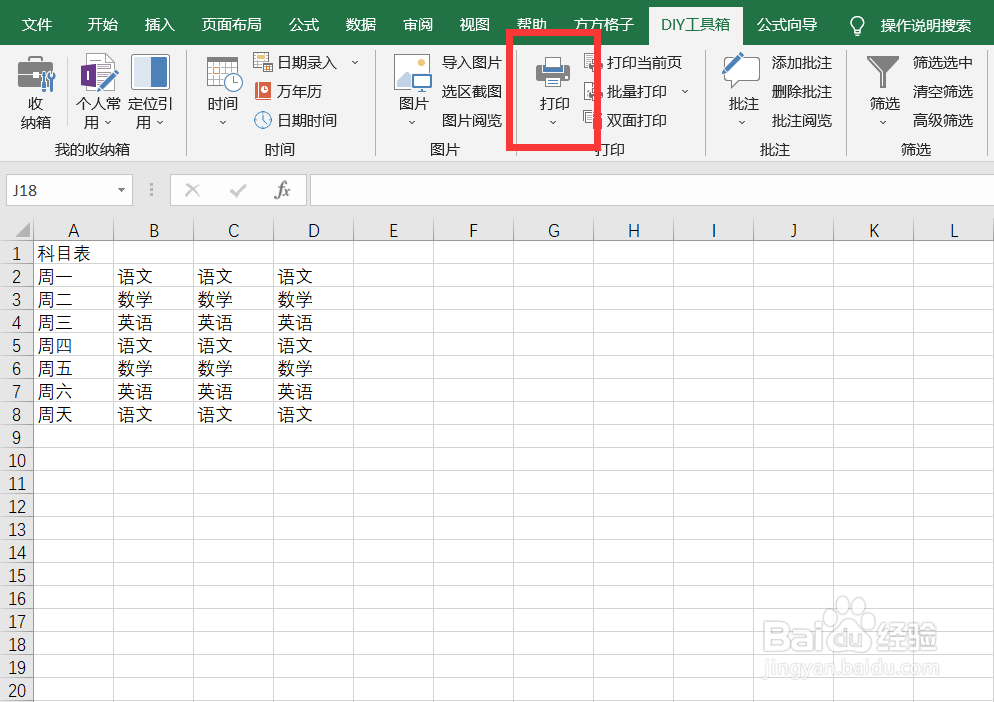Screen dimensions: 994x702
Task: Click the 个人常用 icon
Action: pyautogui.click(x=98, y=72)
